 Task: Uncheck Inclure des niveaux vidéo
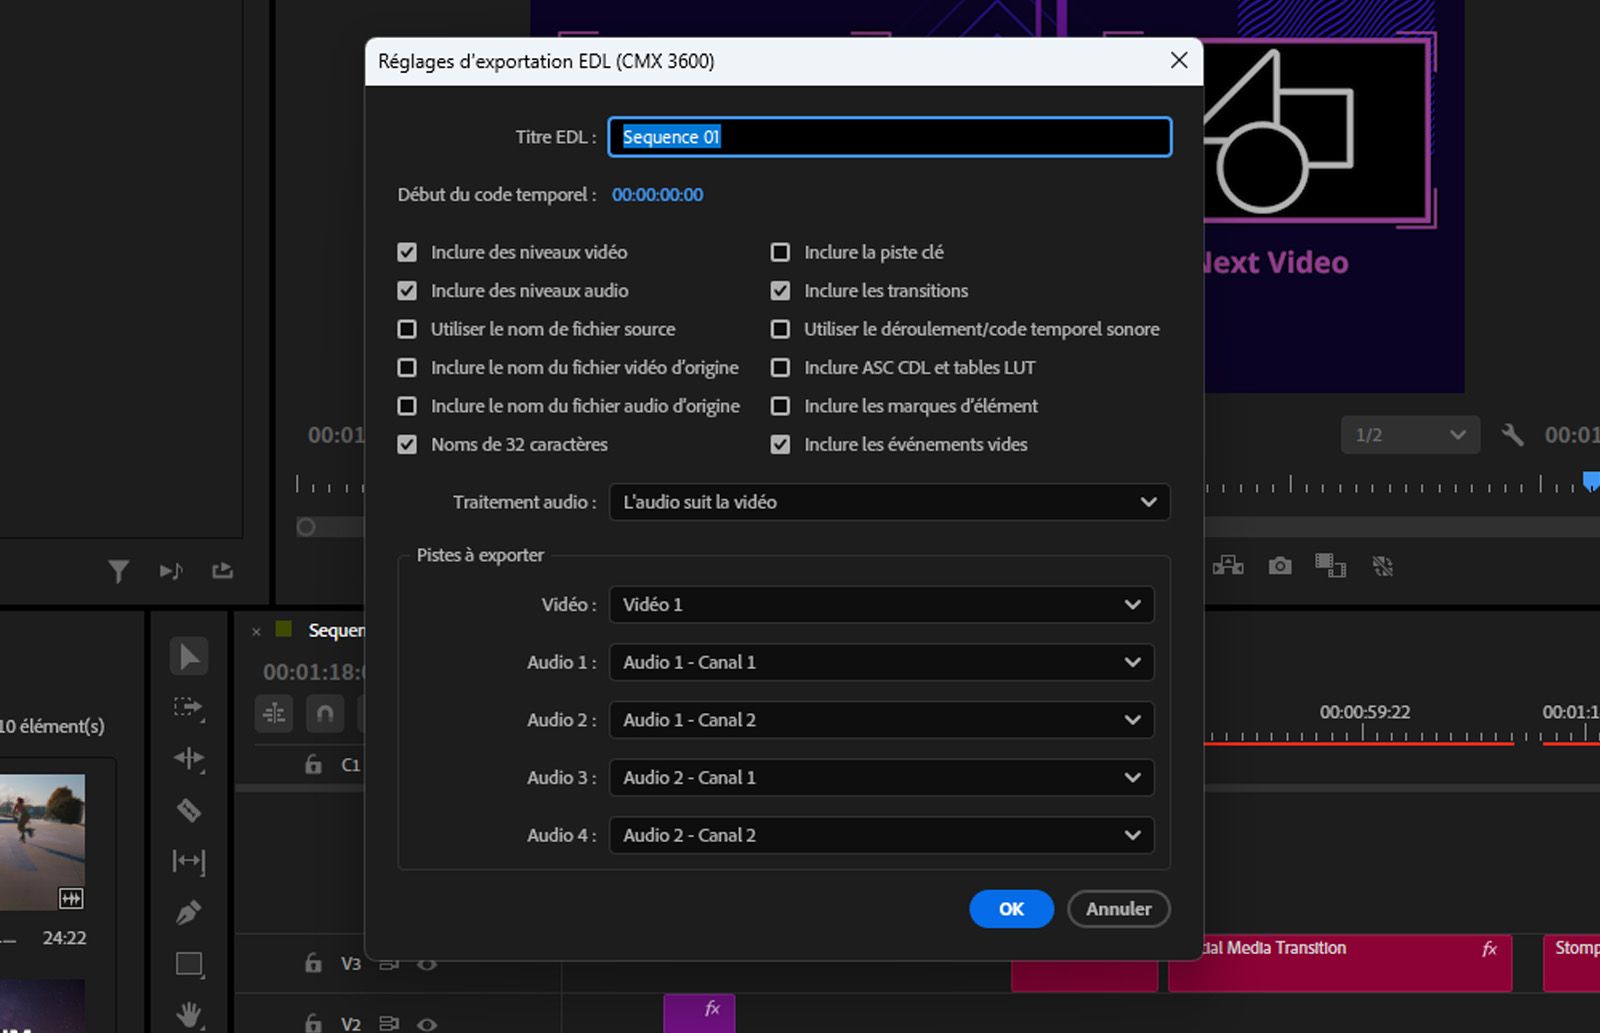(407, 252)
